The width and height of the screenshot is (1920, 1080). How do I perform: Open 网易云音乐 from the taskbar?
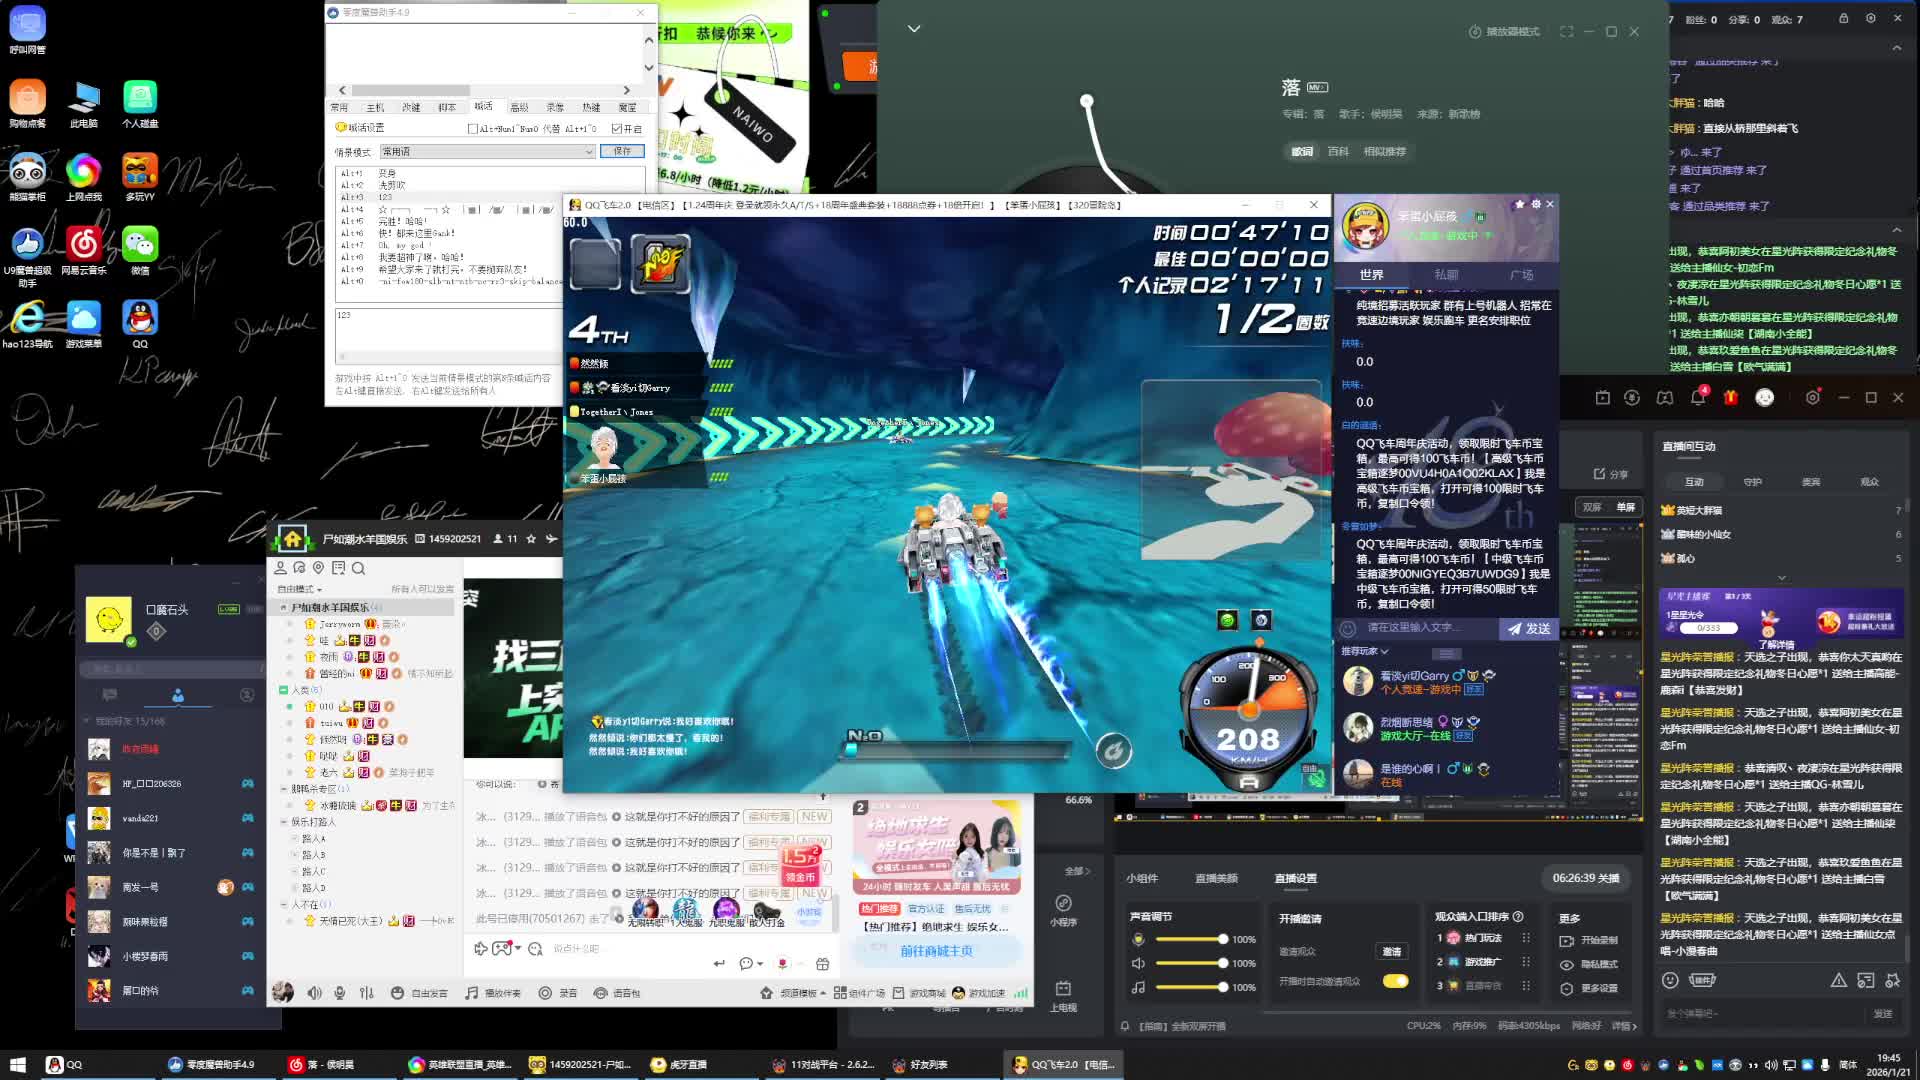pos(322,1065)
